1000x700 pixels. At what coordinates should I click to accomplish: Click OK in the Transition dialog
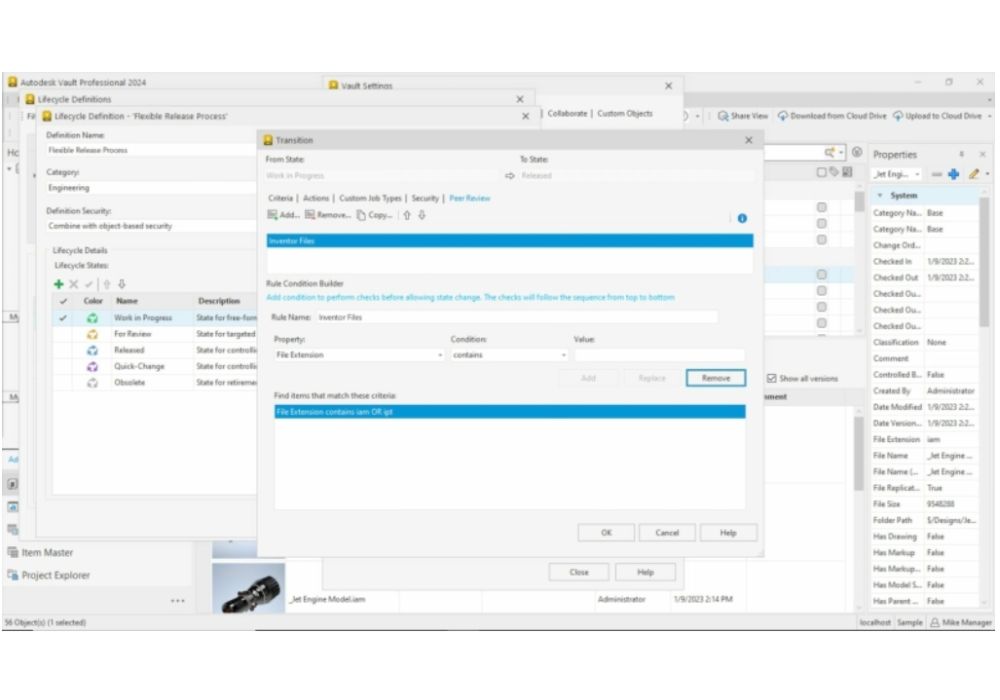click(605, 533)
